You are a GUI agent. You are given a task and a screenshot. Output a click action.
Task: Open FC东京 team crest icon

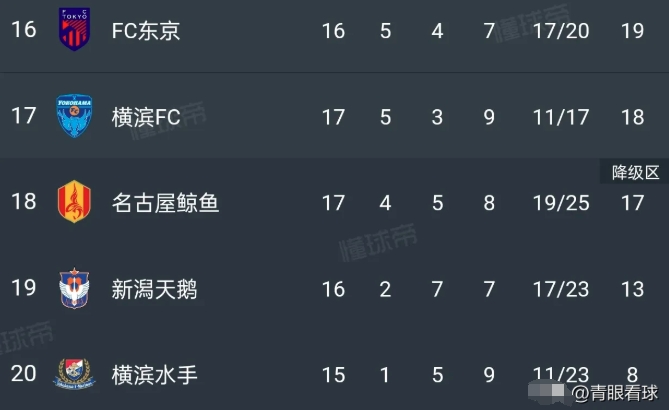pyautogui.click(x=74, y=29)
